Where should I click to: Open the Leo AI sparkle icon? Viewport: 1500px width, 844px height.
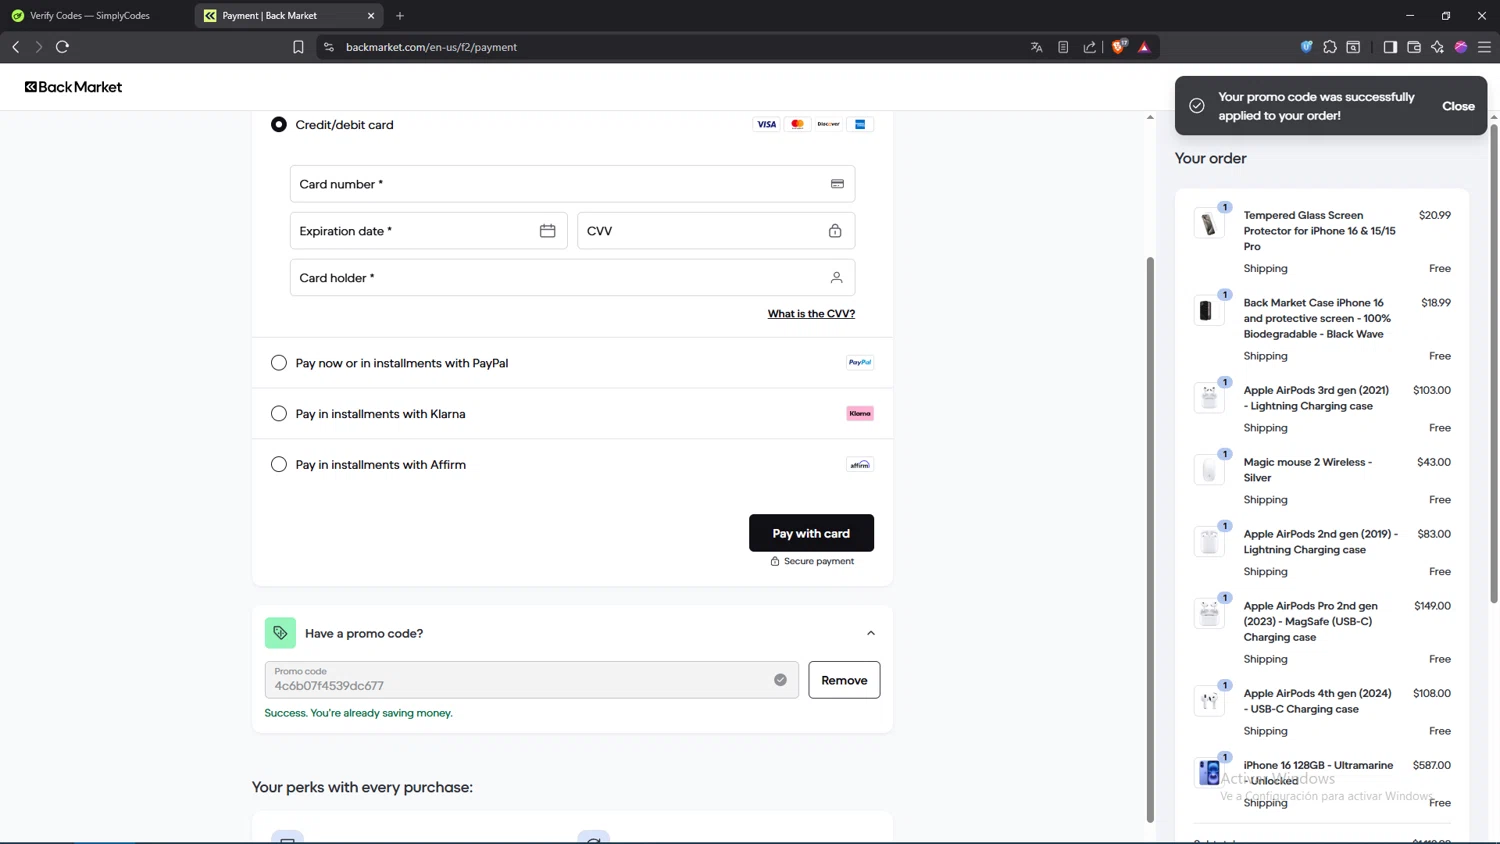(1437, 47)
